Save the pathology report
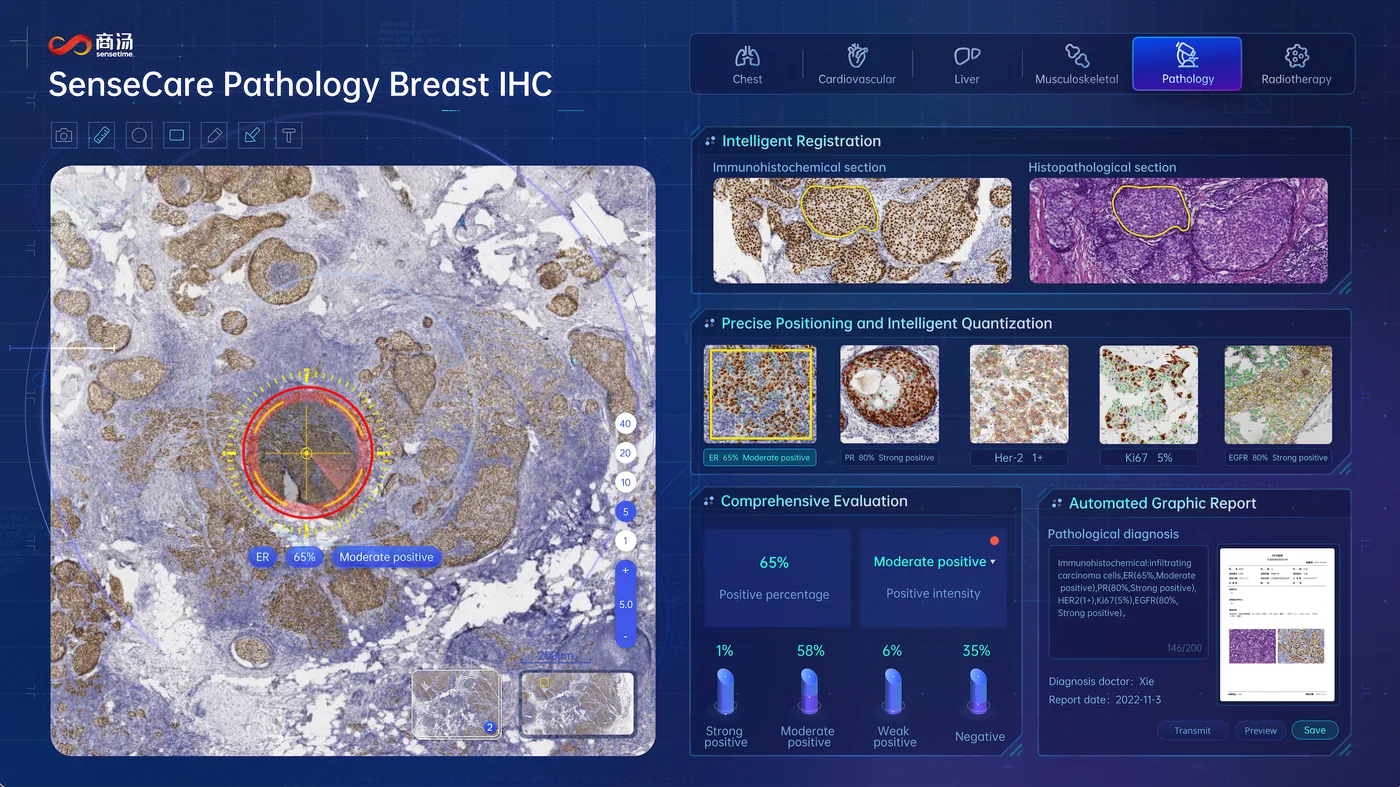The image size is (1400, 787). 1315,730
